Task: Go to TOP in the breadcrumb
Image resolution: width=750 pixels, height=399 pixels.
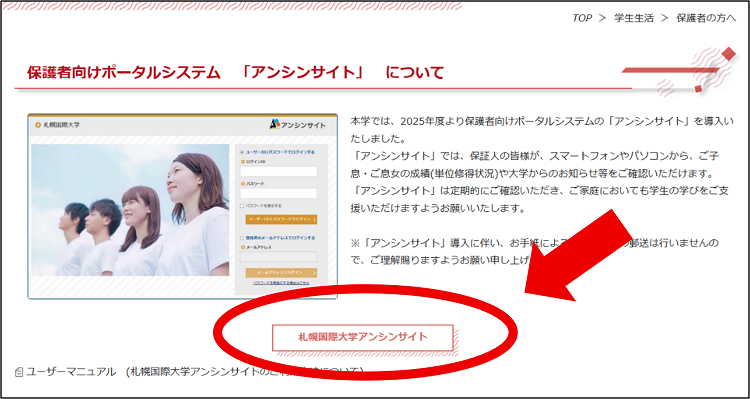Action: click(582, 18)
